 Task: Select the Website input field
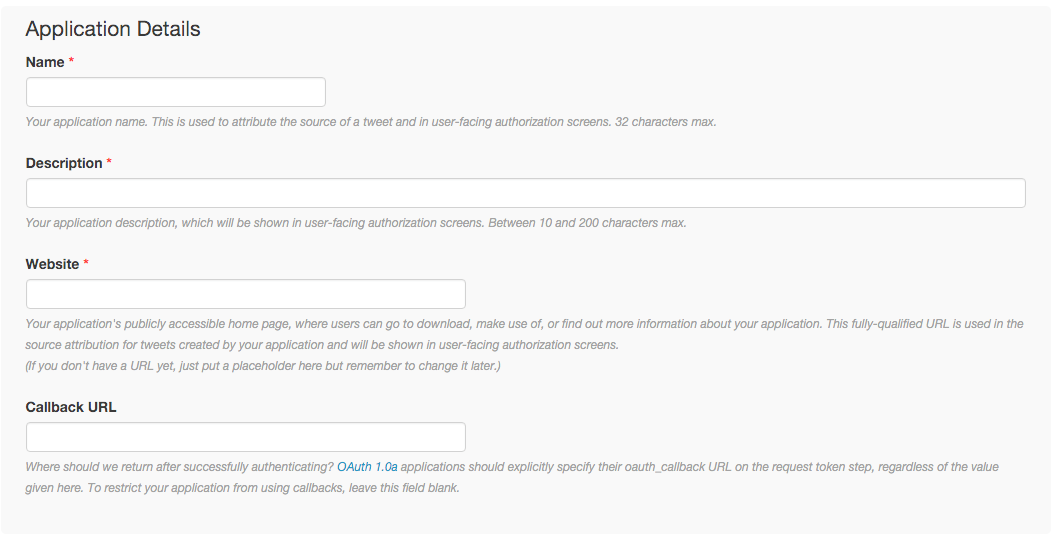pos(246,294)
